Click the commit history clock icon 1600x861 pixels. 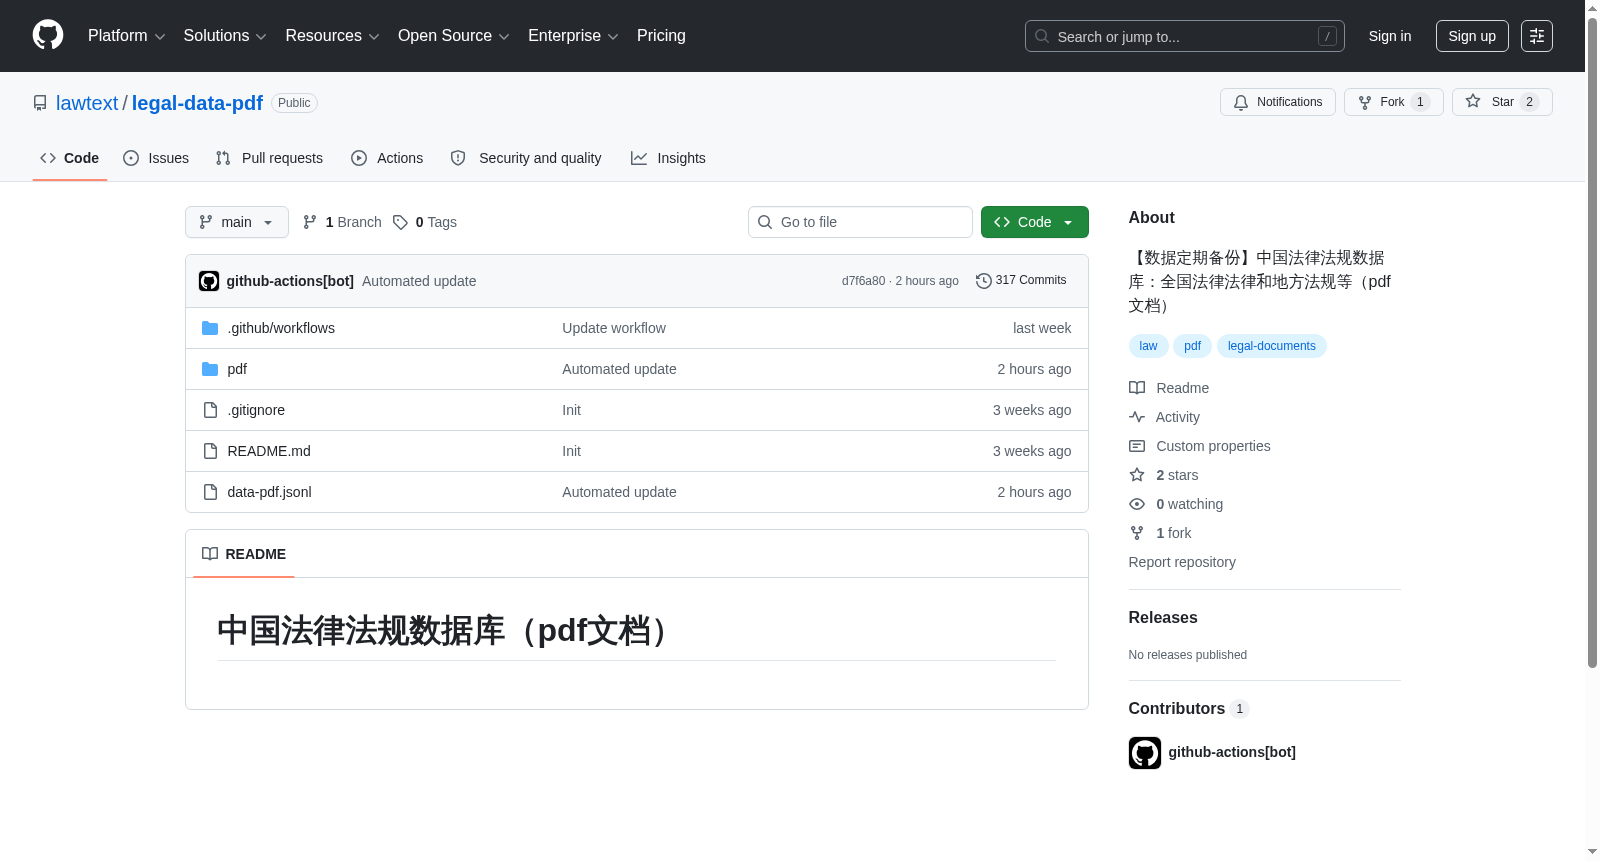coord(983,281)
